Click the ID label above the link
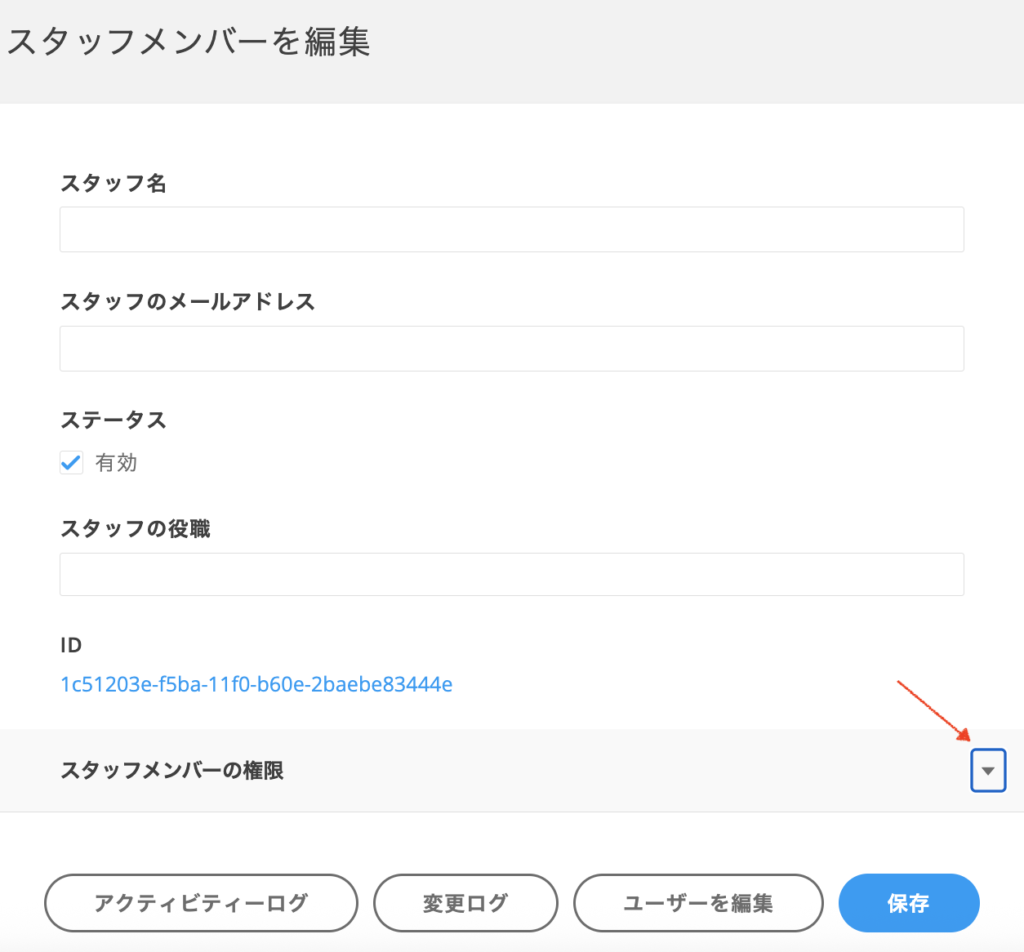This screenshot has height=952, width=1024. 72,645
